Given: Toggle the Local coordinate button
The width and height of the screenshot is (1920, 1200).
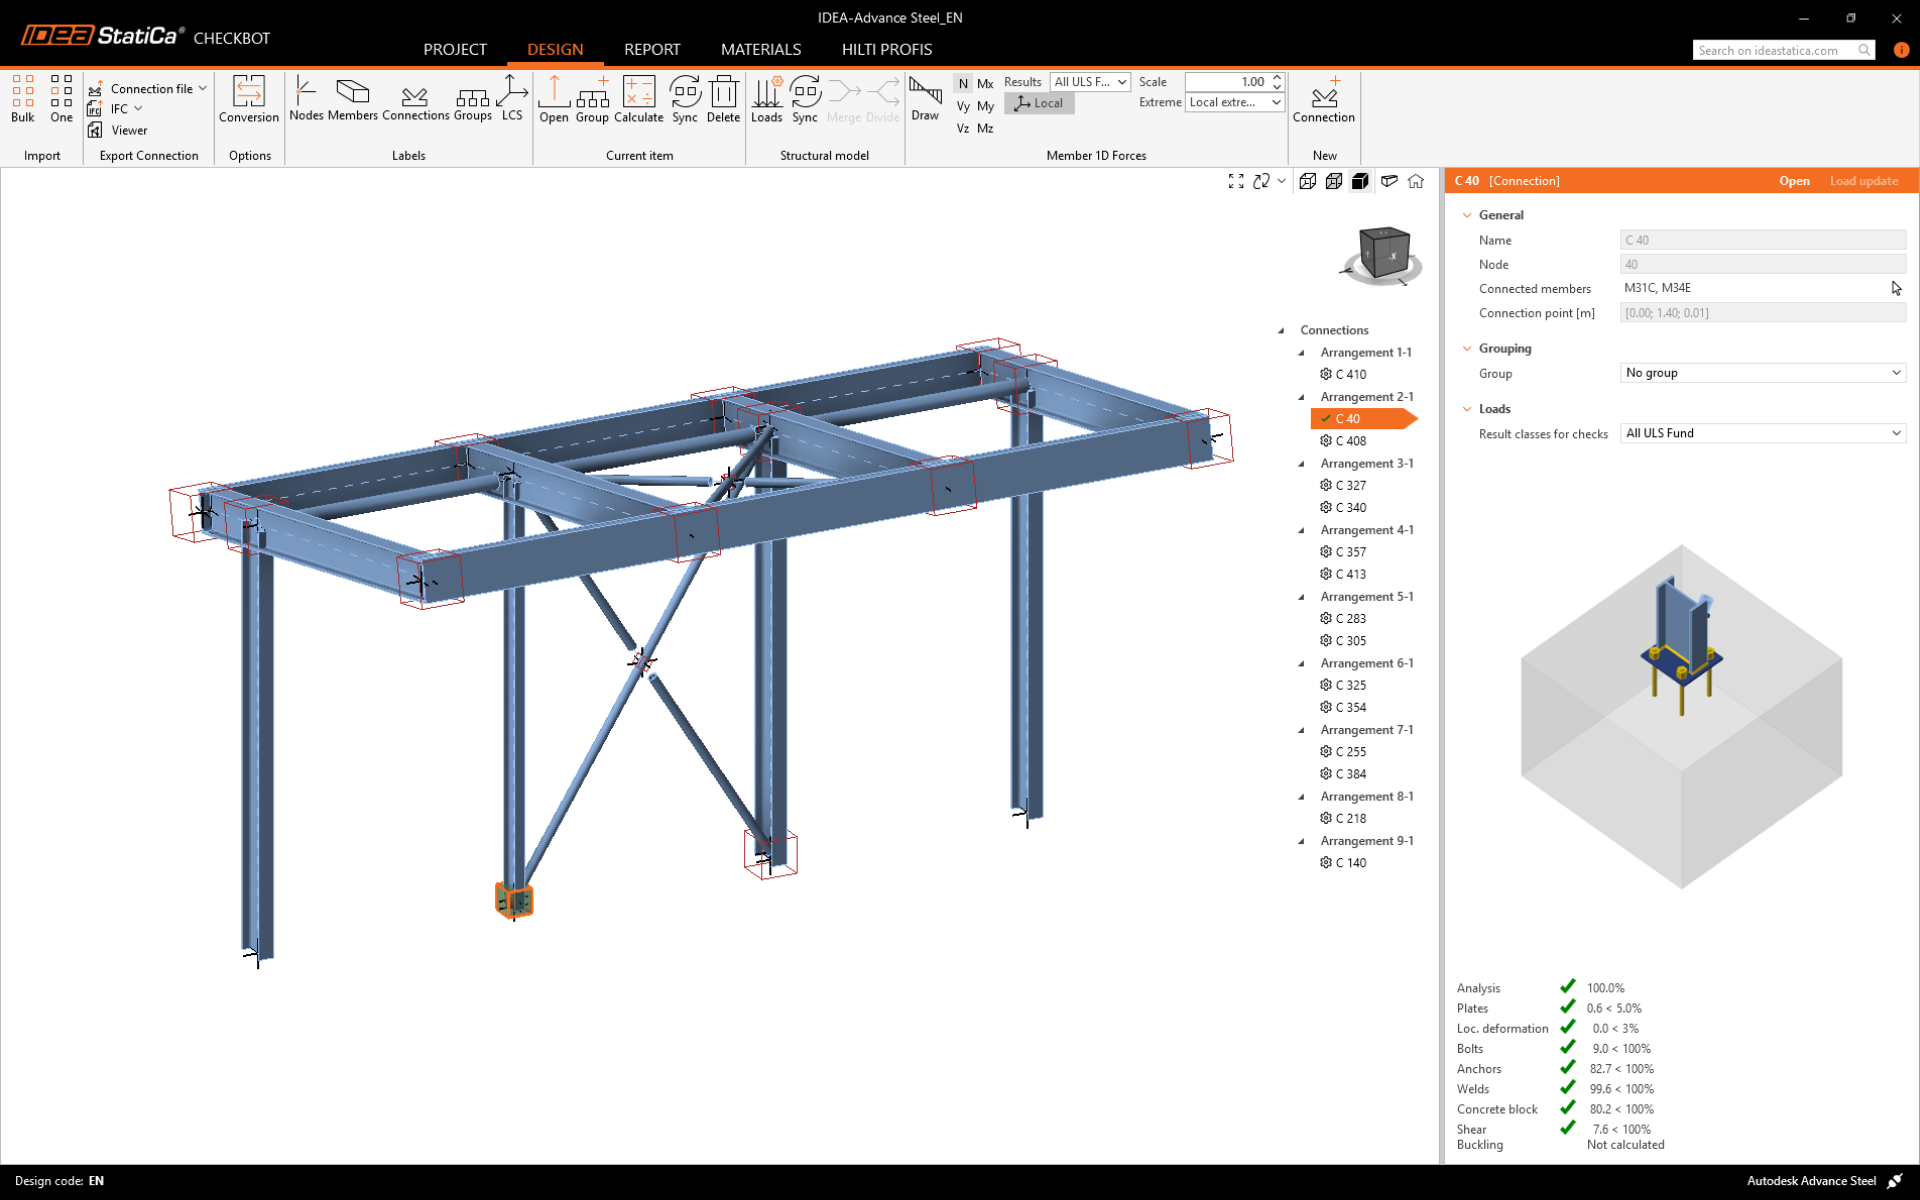Looking at the screenshot, I should click(x=1039, y=103).
